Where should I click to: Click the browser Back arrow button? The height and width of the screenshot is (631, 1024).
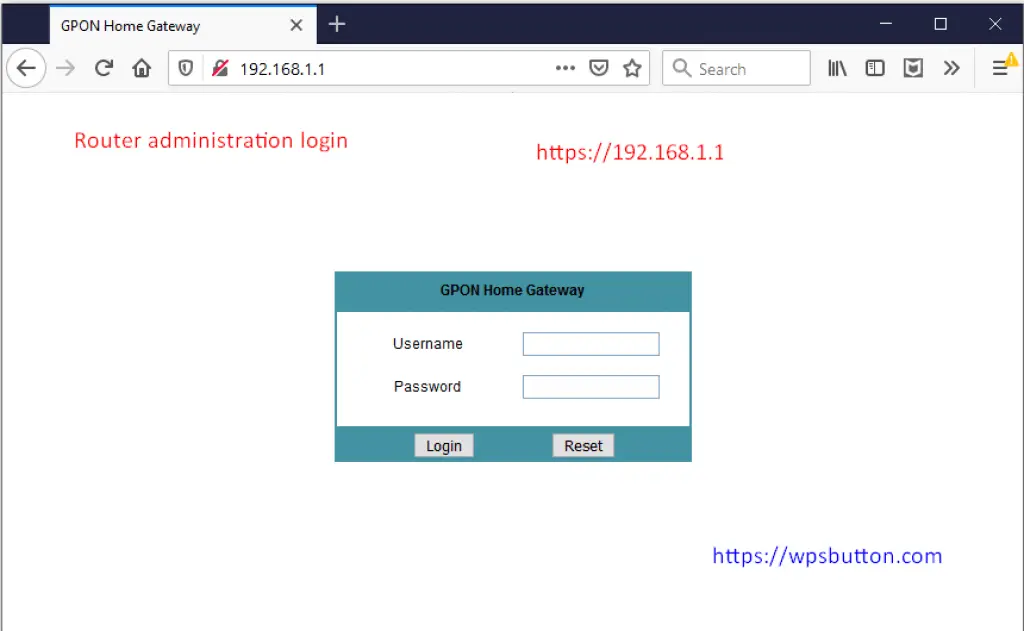coord(26,69)
